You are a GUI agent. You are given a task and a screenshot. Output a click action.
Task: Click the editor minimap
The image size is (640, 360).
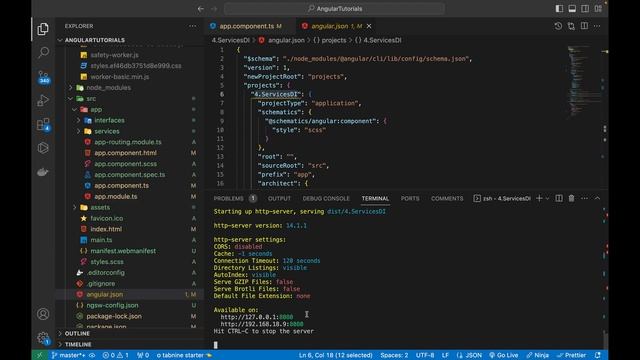click(x=583, y=82)
